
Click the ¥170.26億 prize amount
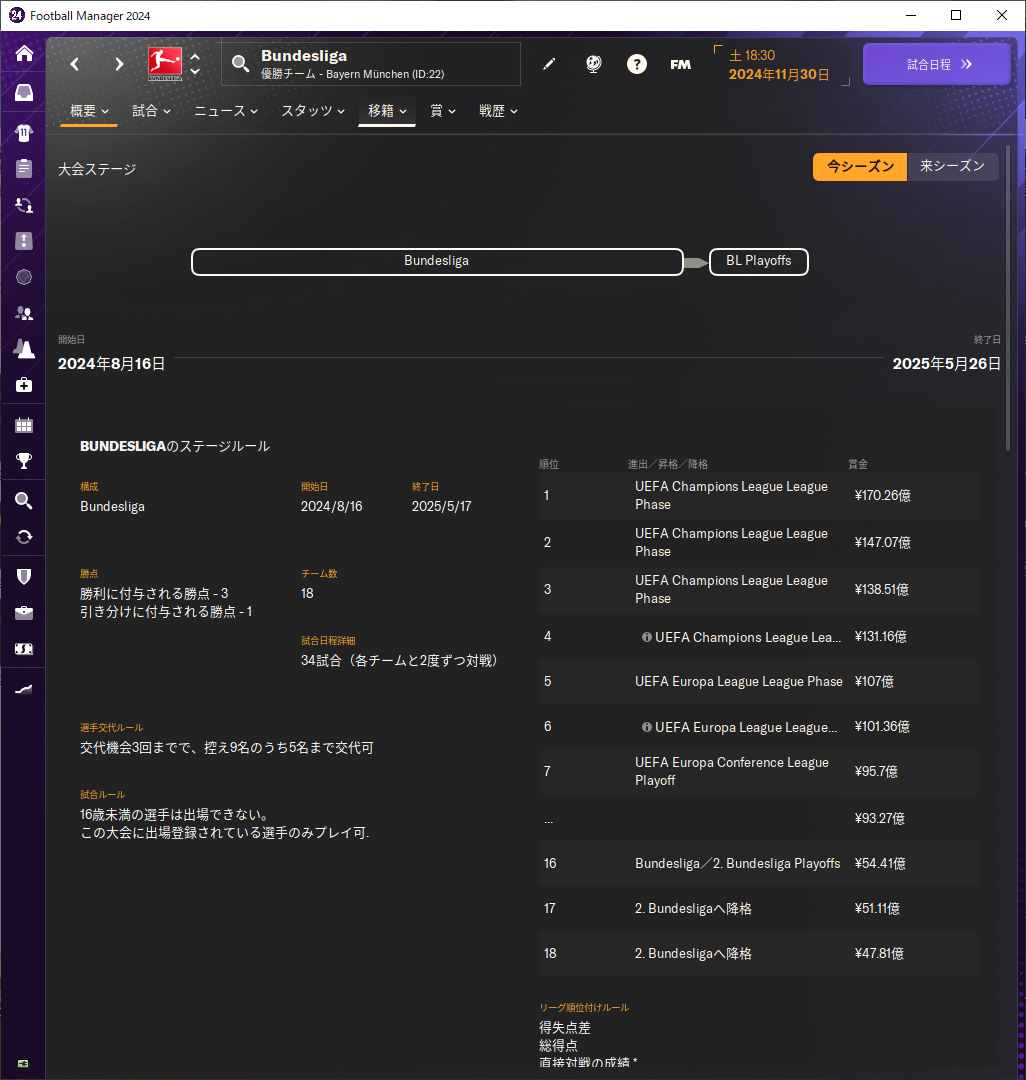click(882, 496)
